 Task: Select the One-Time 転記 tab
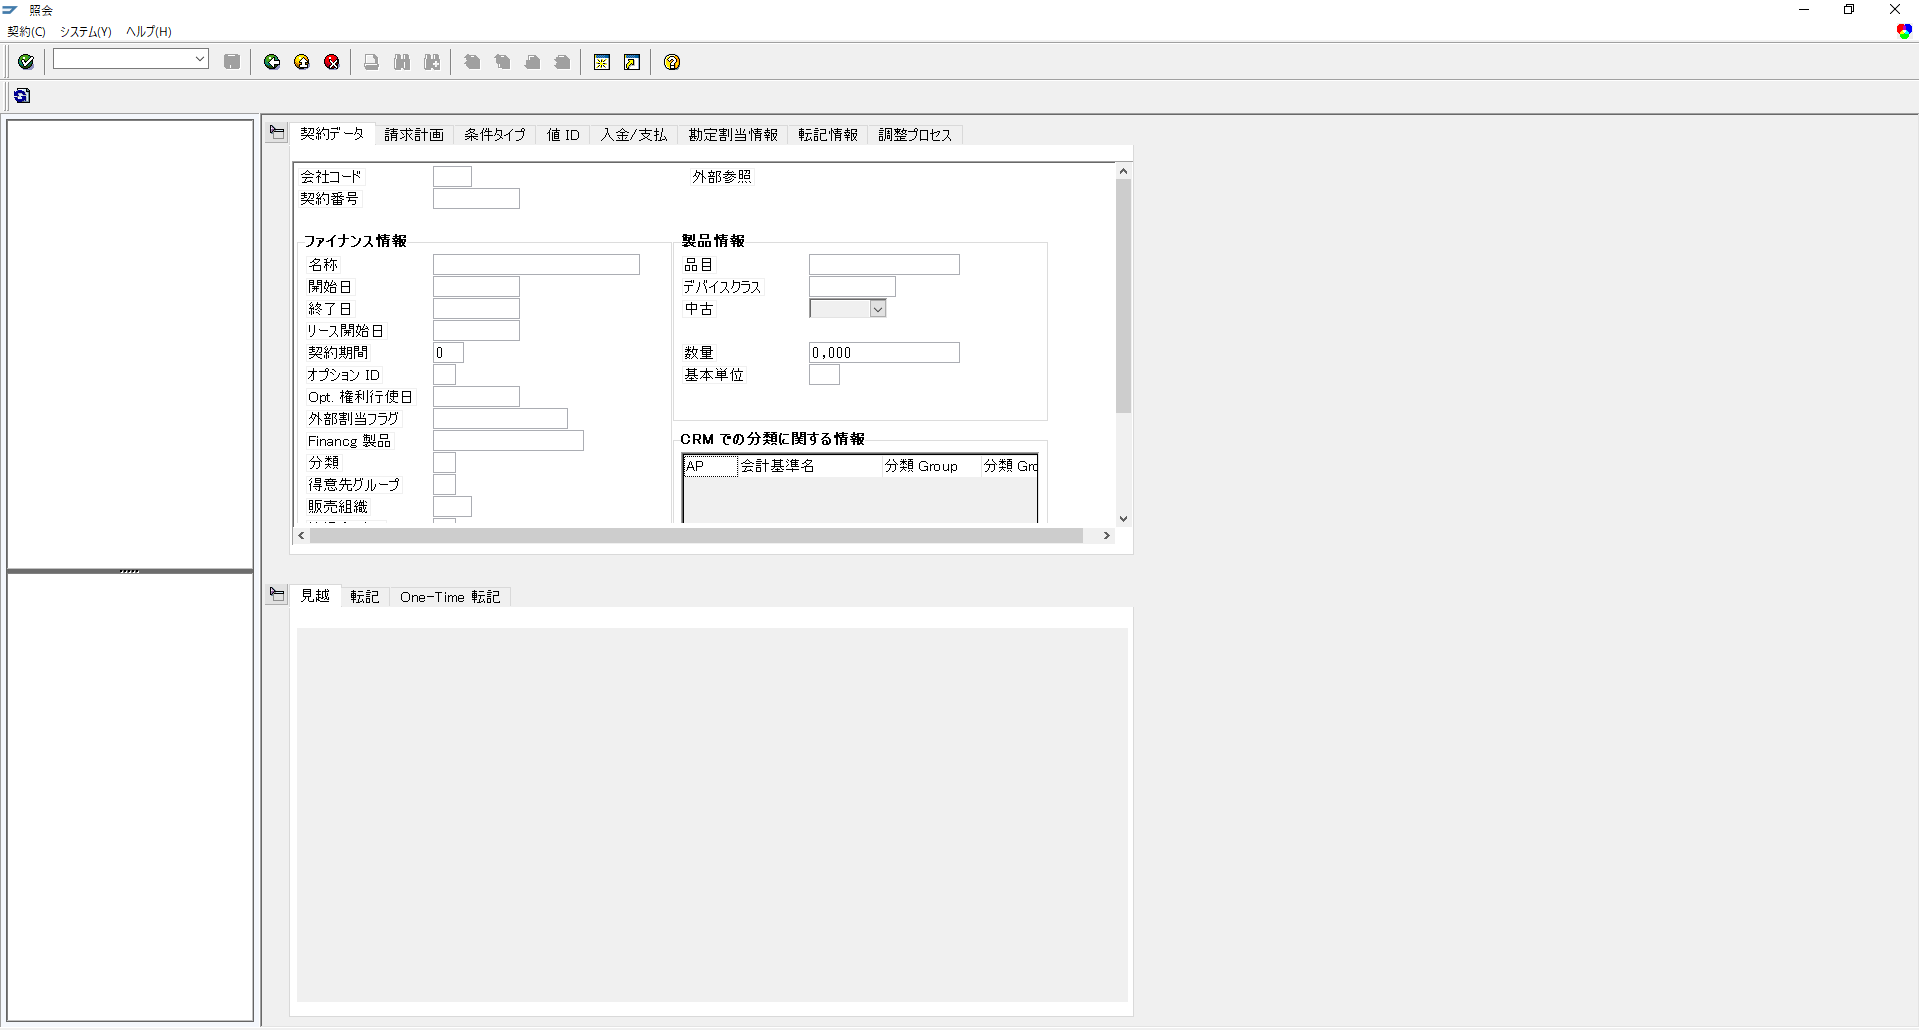point(449,597)
